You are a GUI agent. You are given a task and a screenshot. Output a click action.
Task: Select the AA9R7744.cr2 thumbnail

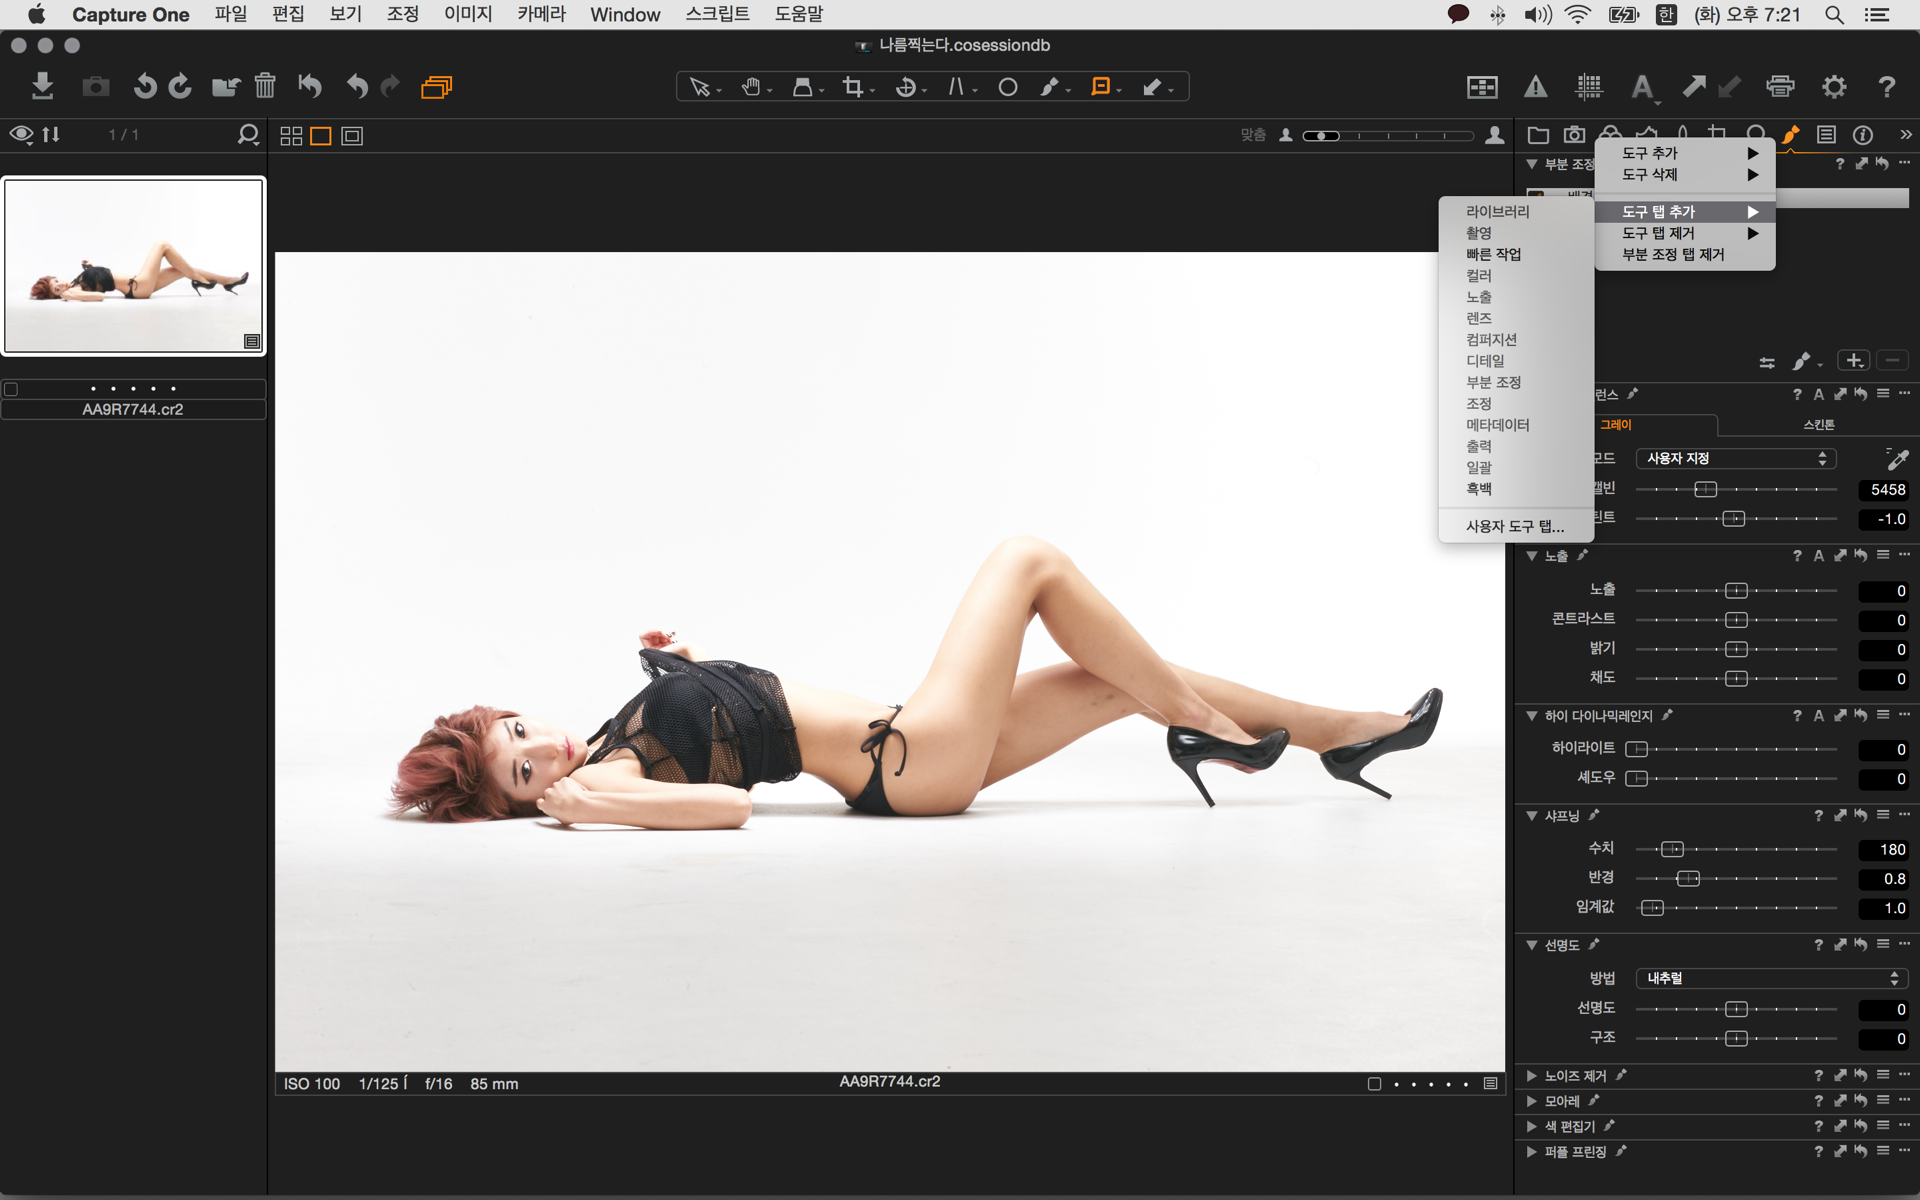pos(134,266)
